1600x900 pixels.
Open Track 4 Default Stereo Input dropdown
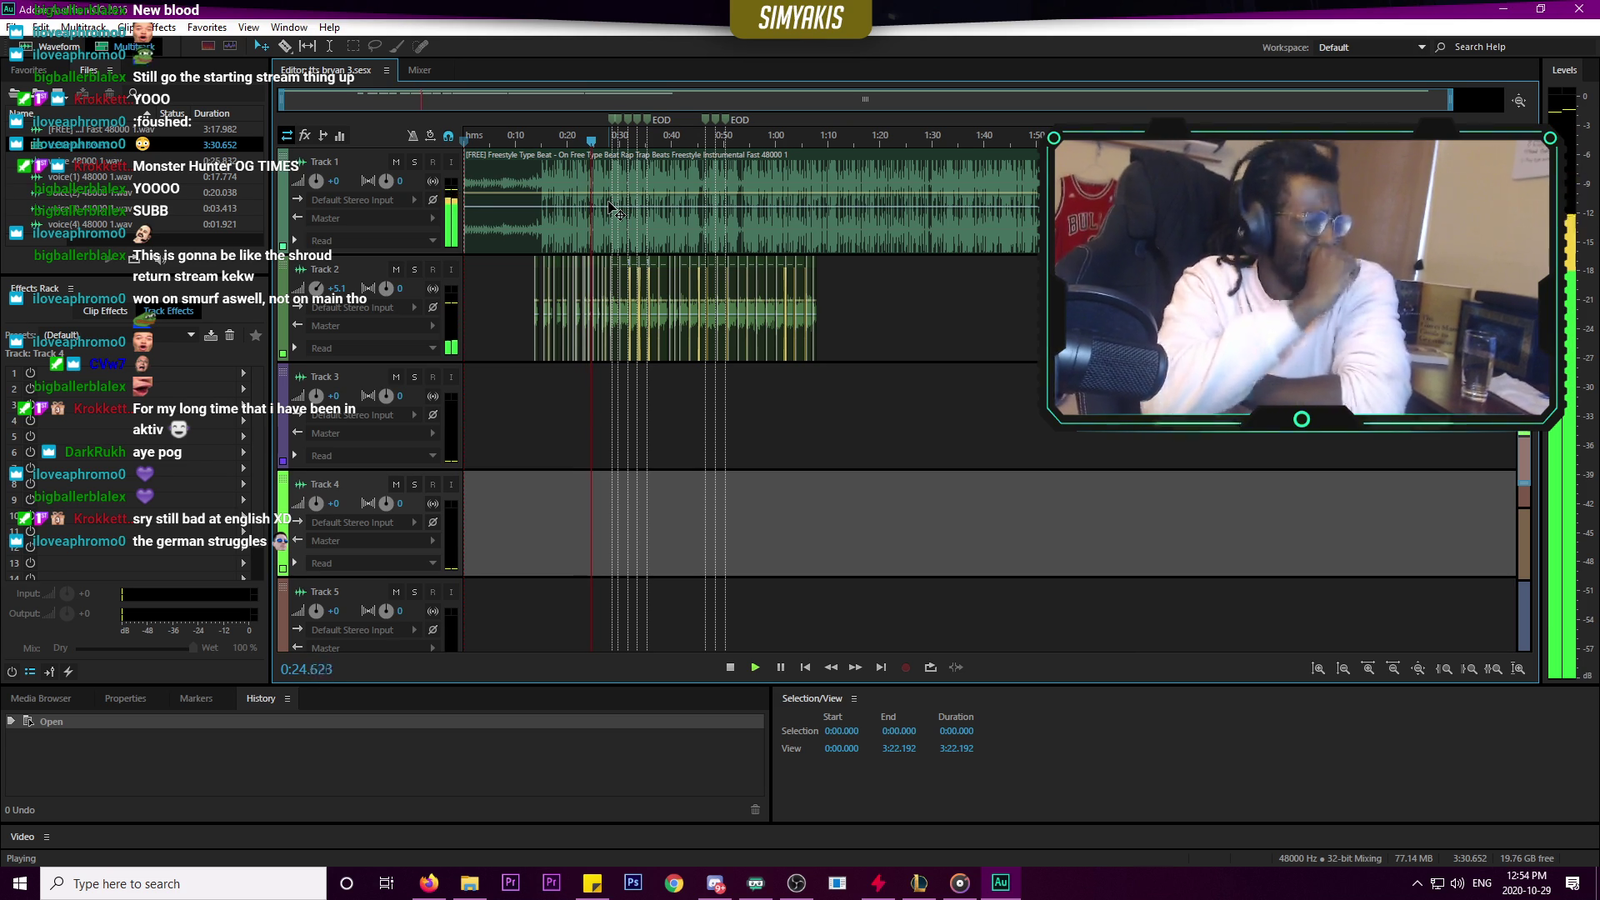pos(364,522)
